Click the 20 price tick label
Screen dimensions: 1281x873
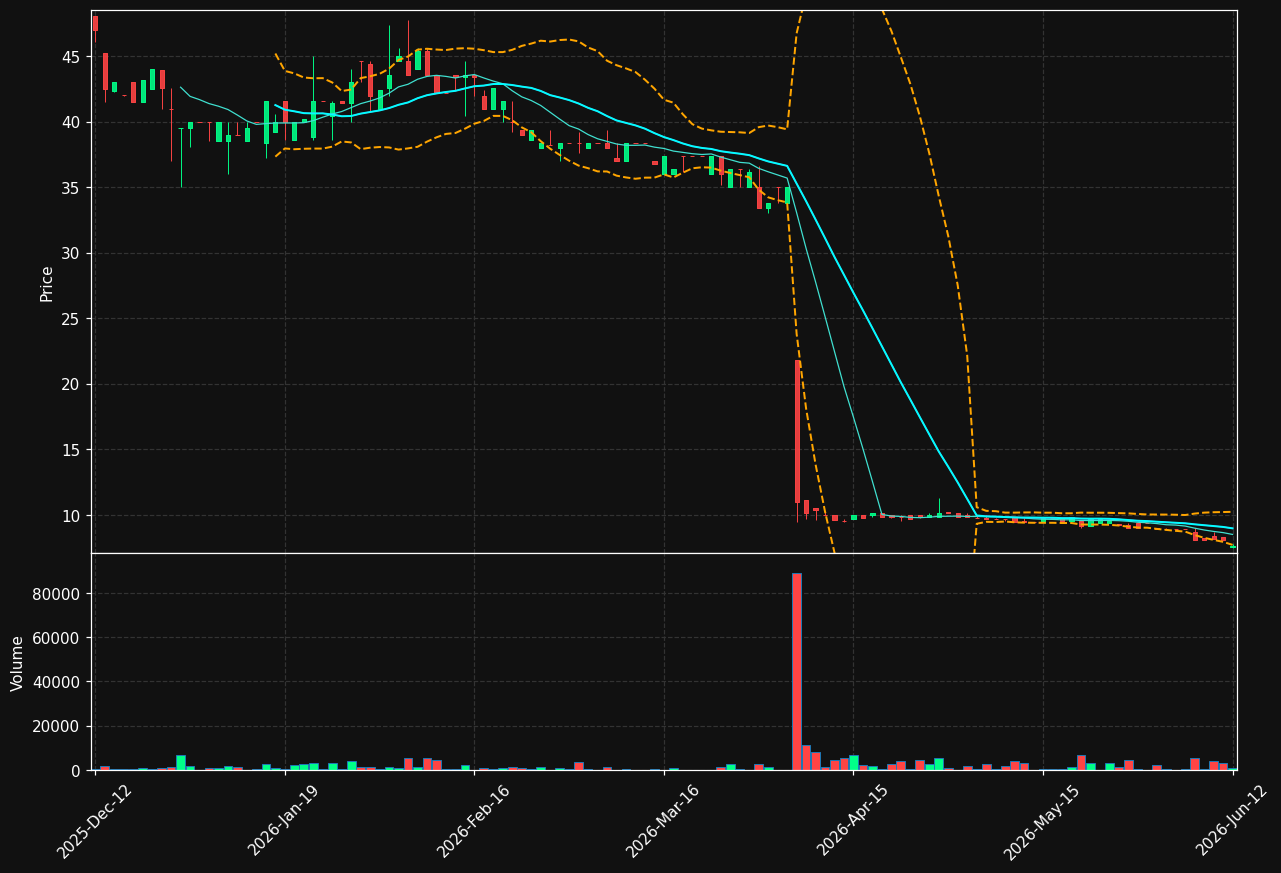72,385
